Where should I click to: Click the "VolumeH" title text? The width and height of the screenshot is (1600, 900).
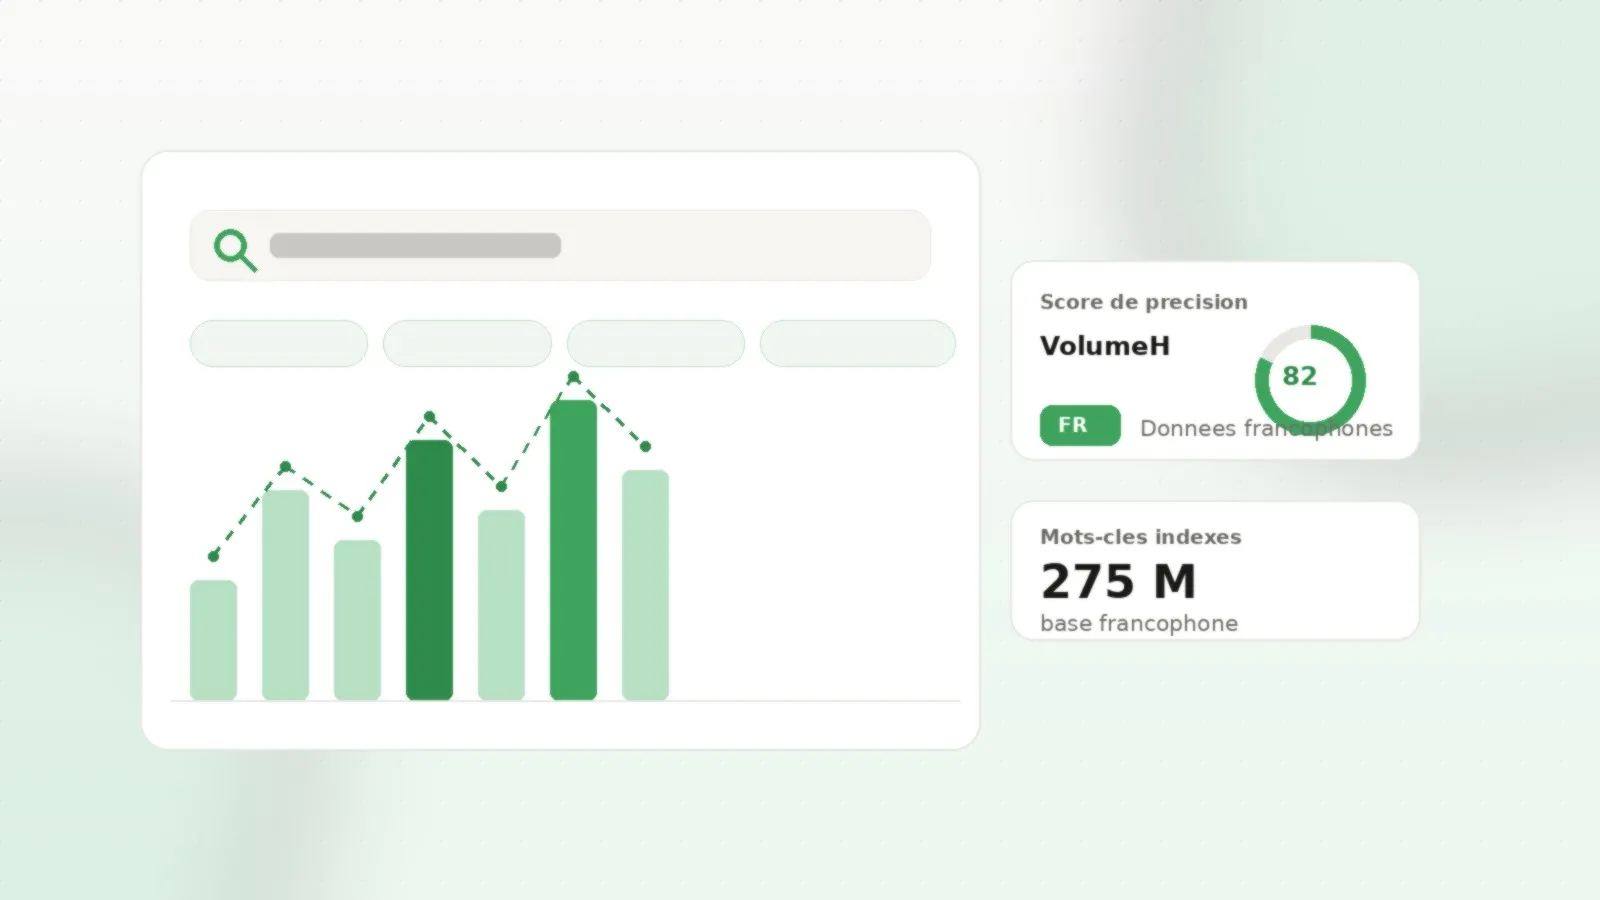click(x=1105, y=346)
